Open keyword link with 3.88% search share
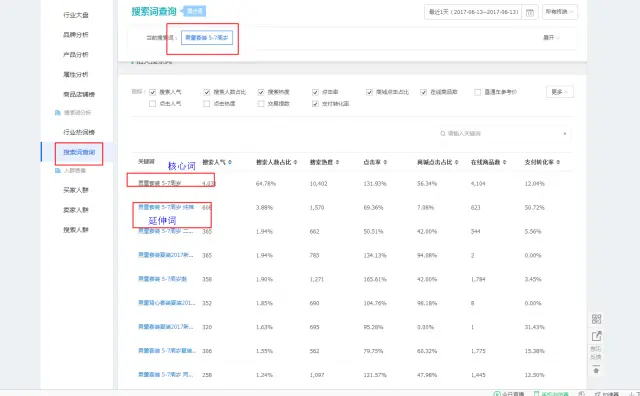This screenshot has height=396, width=640. point(166,207)
